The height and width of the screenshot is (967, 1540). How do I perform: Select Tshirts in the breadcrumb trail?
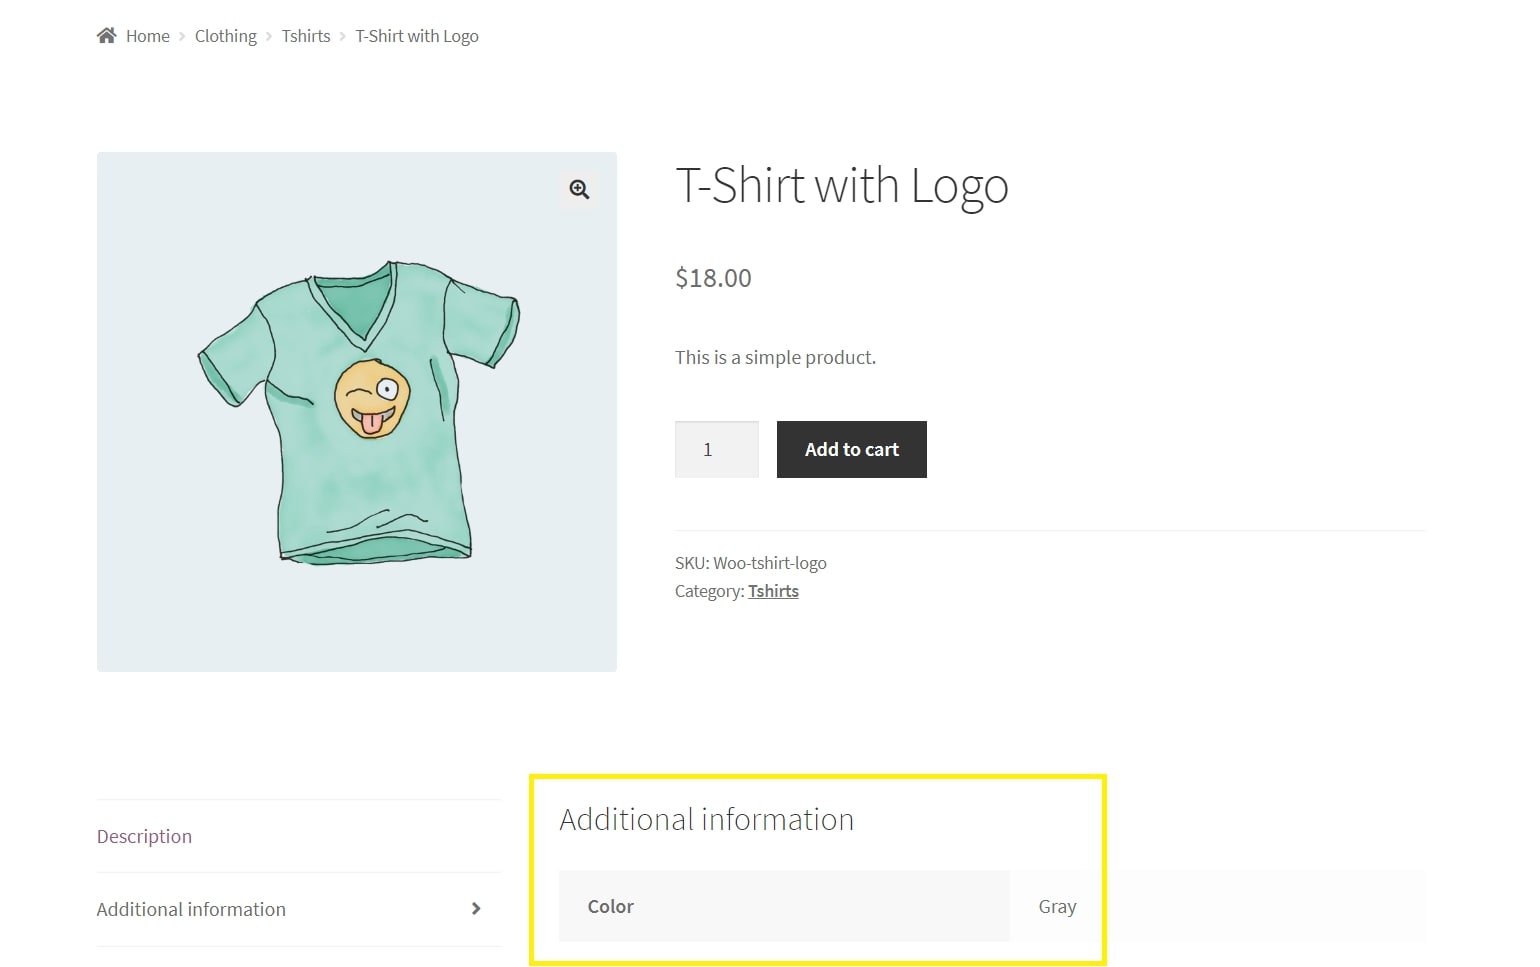305,35
